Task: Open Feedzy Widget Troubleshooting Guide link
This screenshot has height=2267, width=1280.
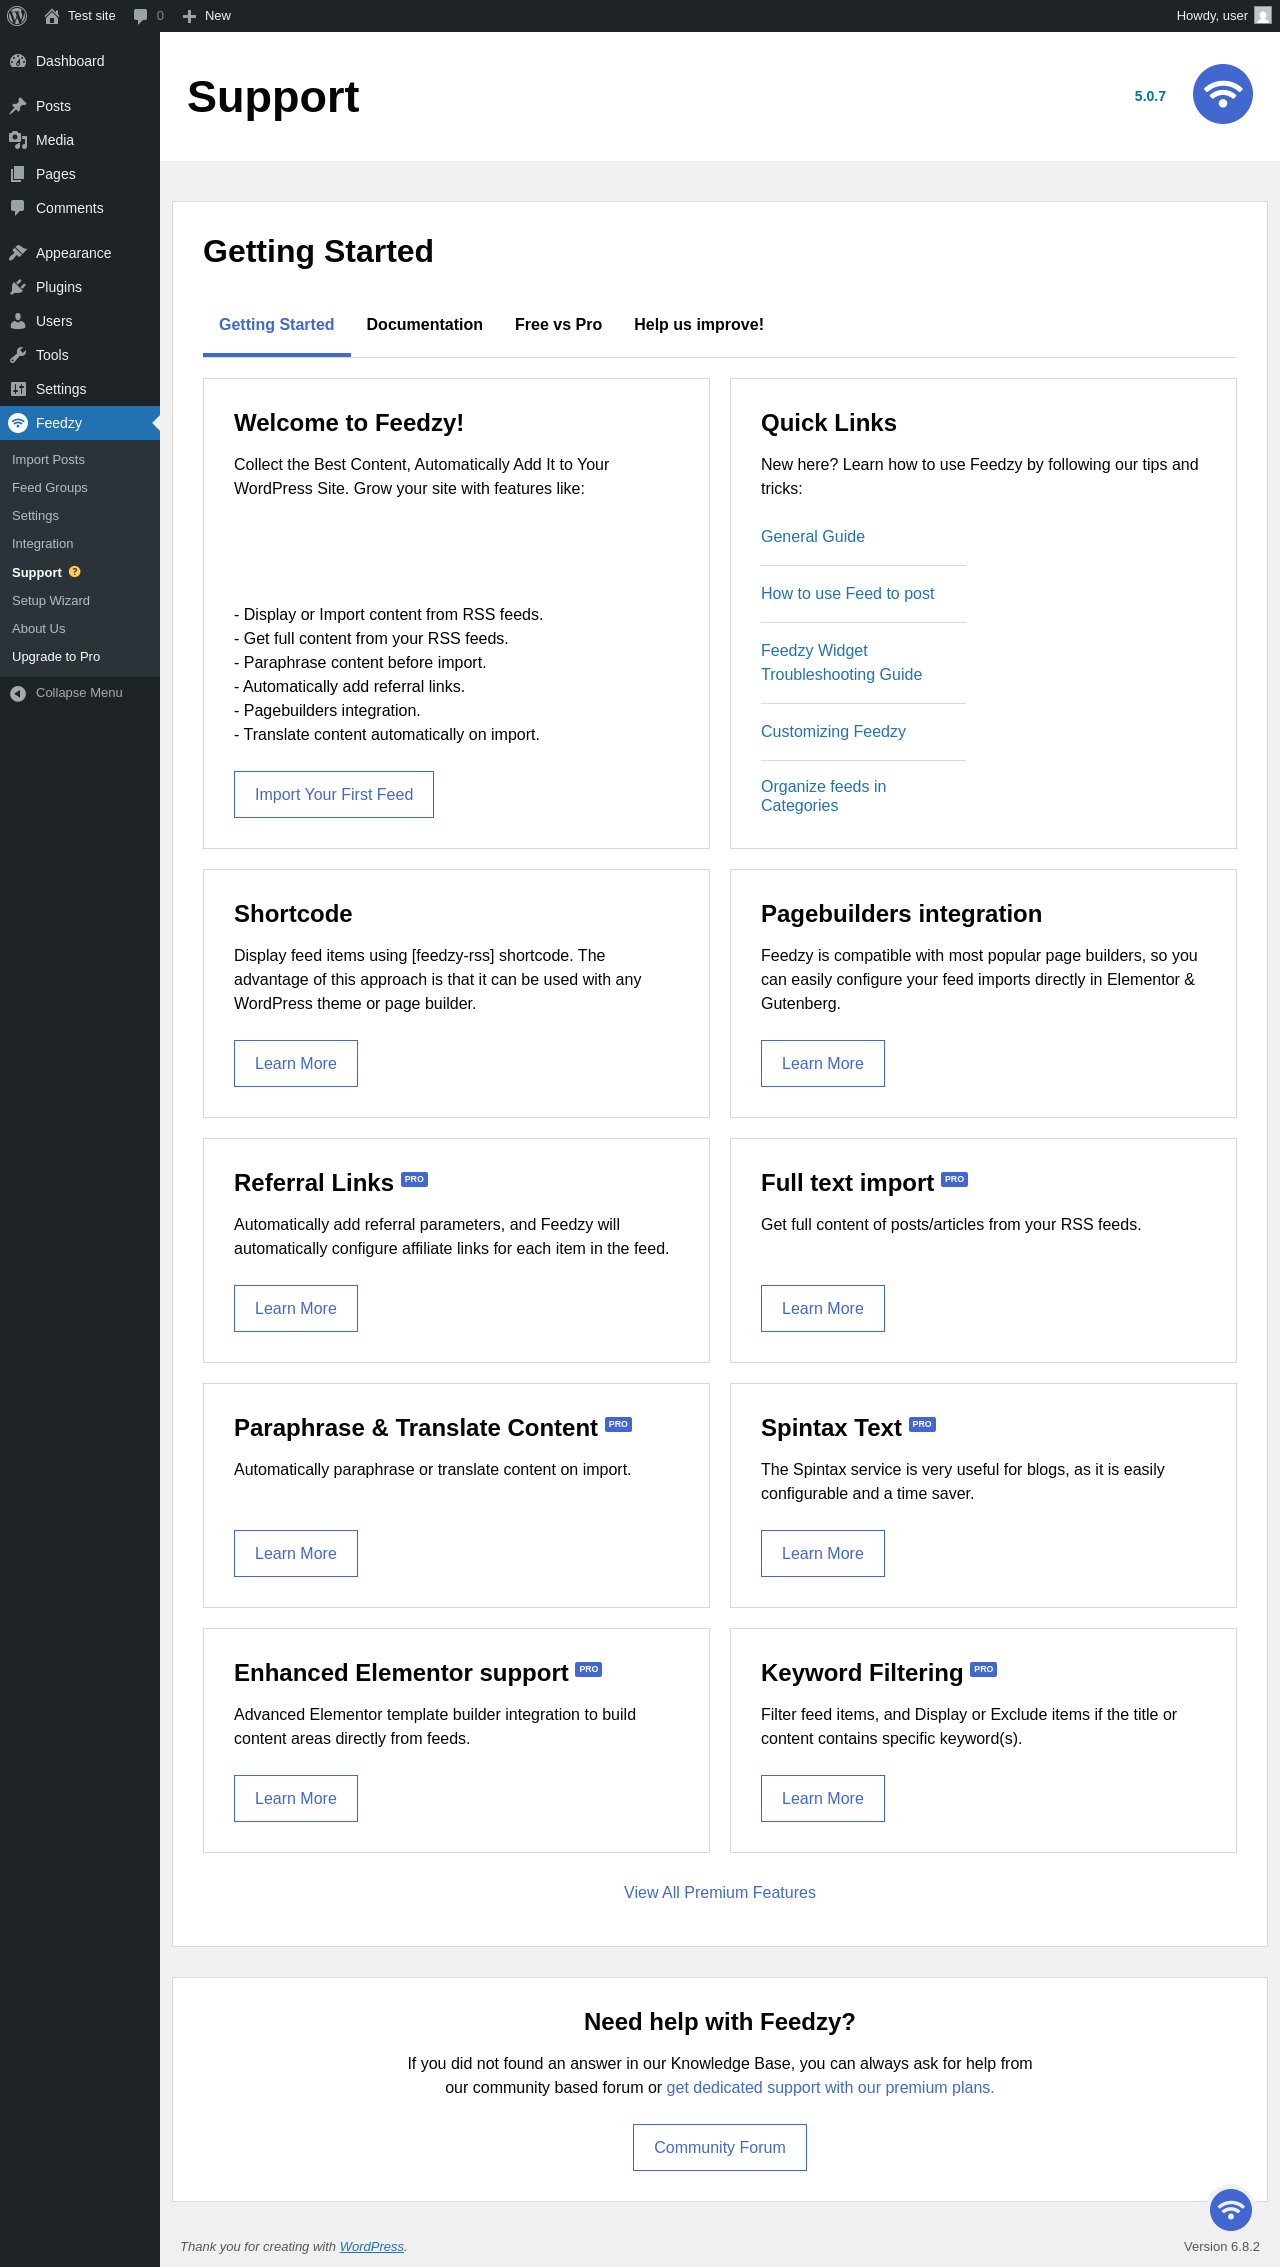Action: click(x=842, y=663)
